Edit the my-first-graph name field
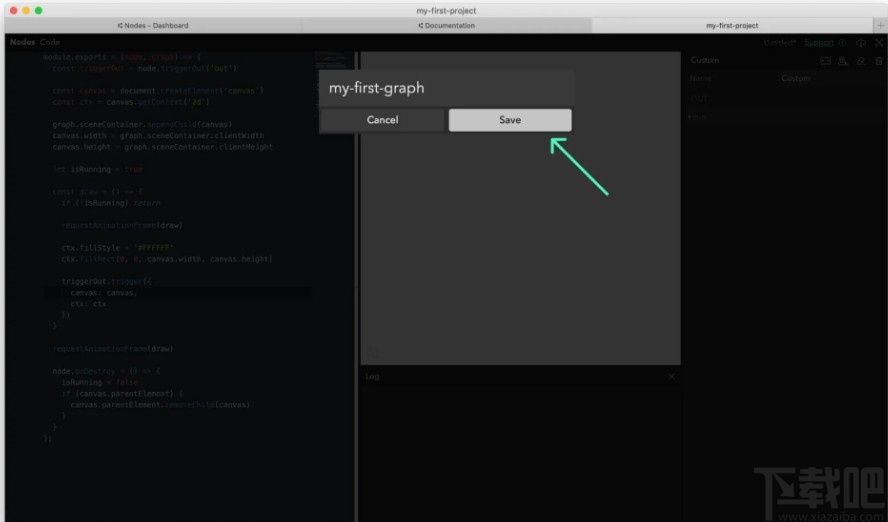 [446, 88]
